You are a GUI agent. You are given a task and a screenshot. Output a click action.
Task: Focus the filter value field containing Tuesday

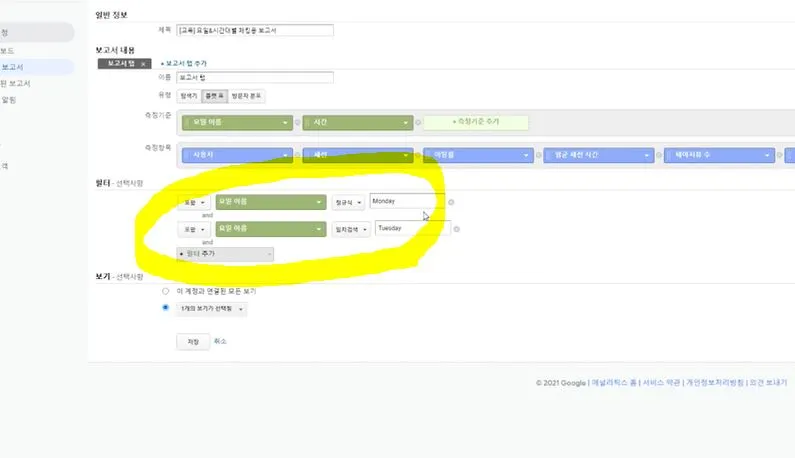click(413, 228)
